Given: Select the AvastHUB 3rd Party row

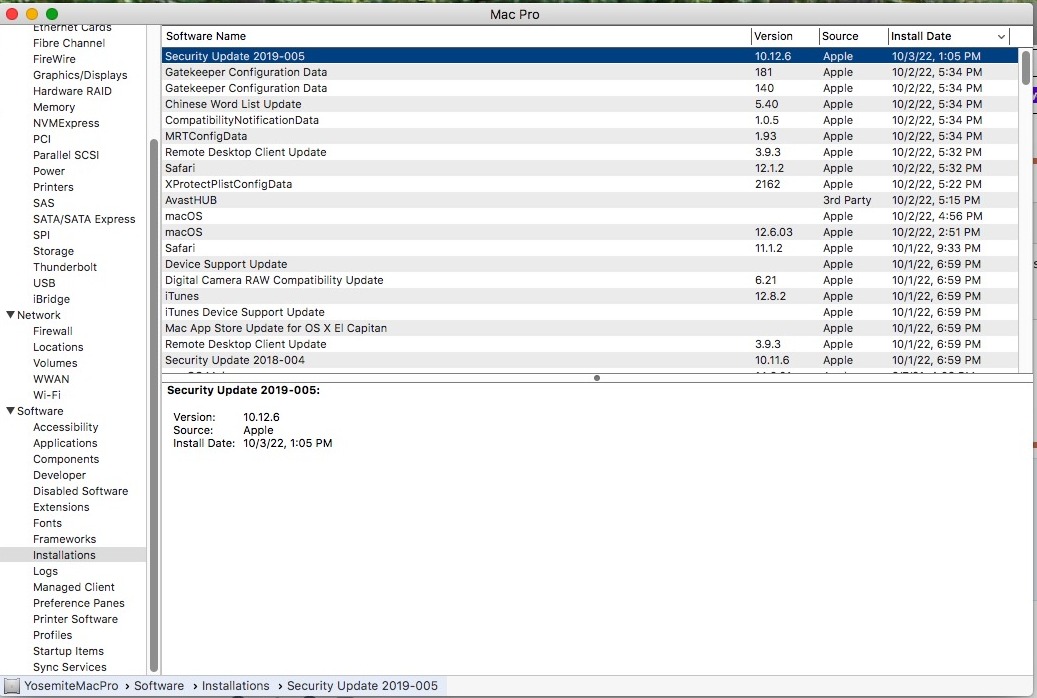Looking at the screenshot, I should [590, 200].
